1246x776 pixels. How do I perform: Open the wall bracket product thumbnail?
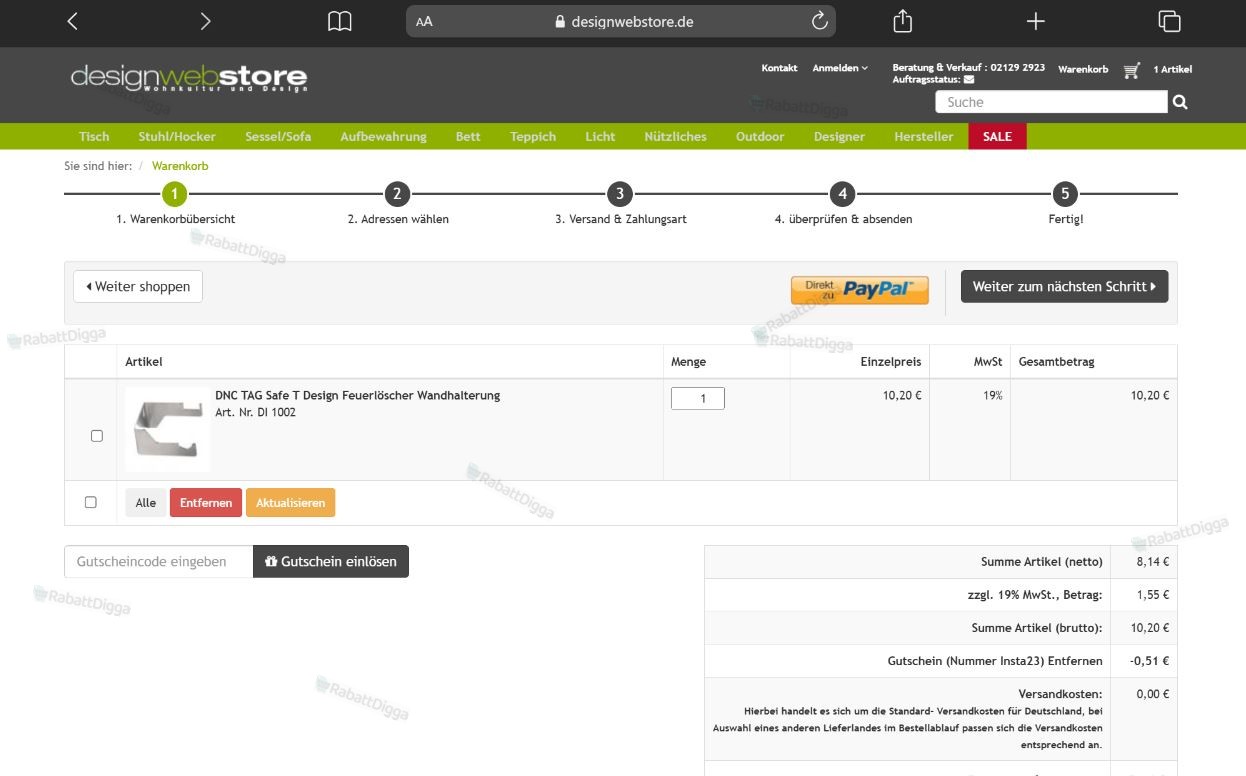pos(168,429)
